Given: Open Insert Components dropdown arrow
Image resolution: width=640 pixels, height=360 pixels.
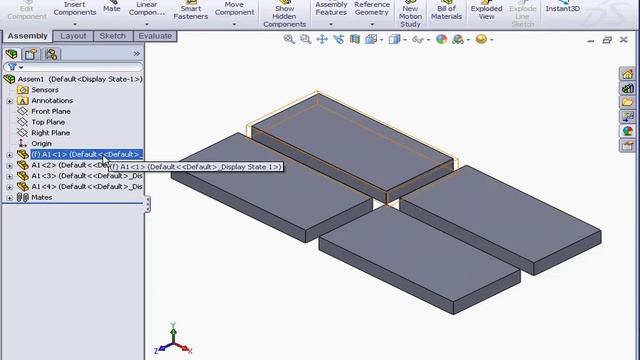Looking at the screenshot, I should [75, 24].
